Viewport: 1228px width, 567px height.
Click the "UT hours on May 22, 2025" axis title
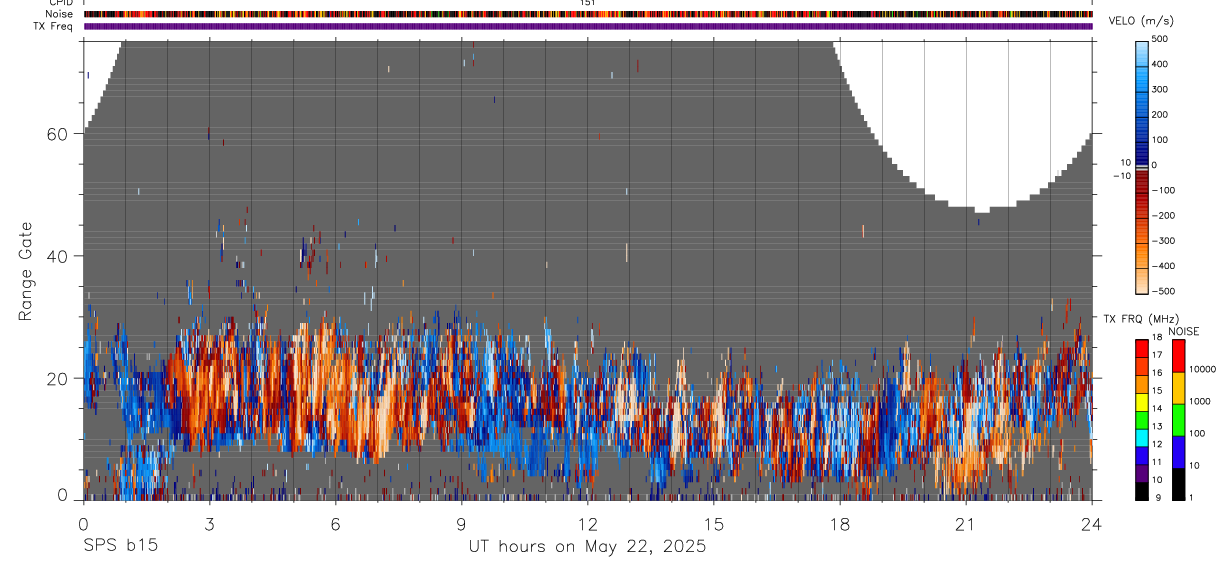[x=587, y=546]
